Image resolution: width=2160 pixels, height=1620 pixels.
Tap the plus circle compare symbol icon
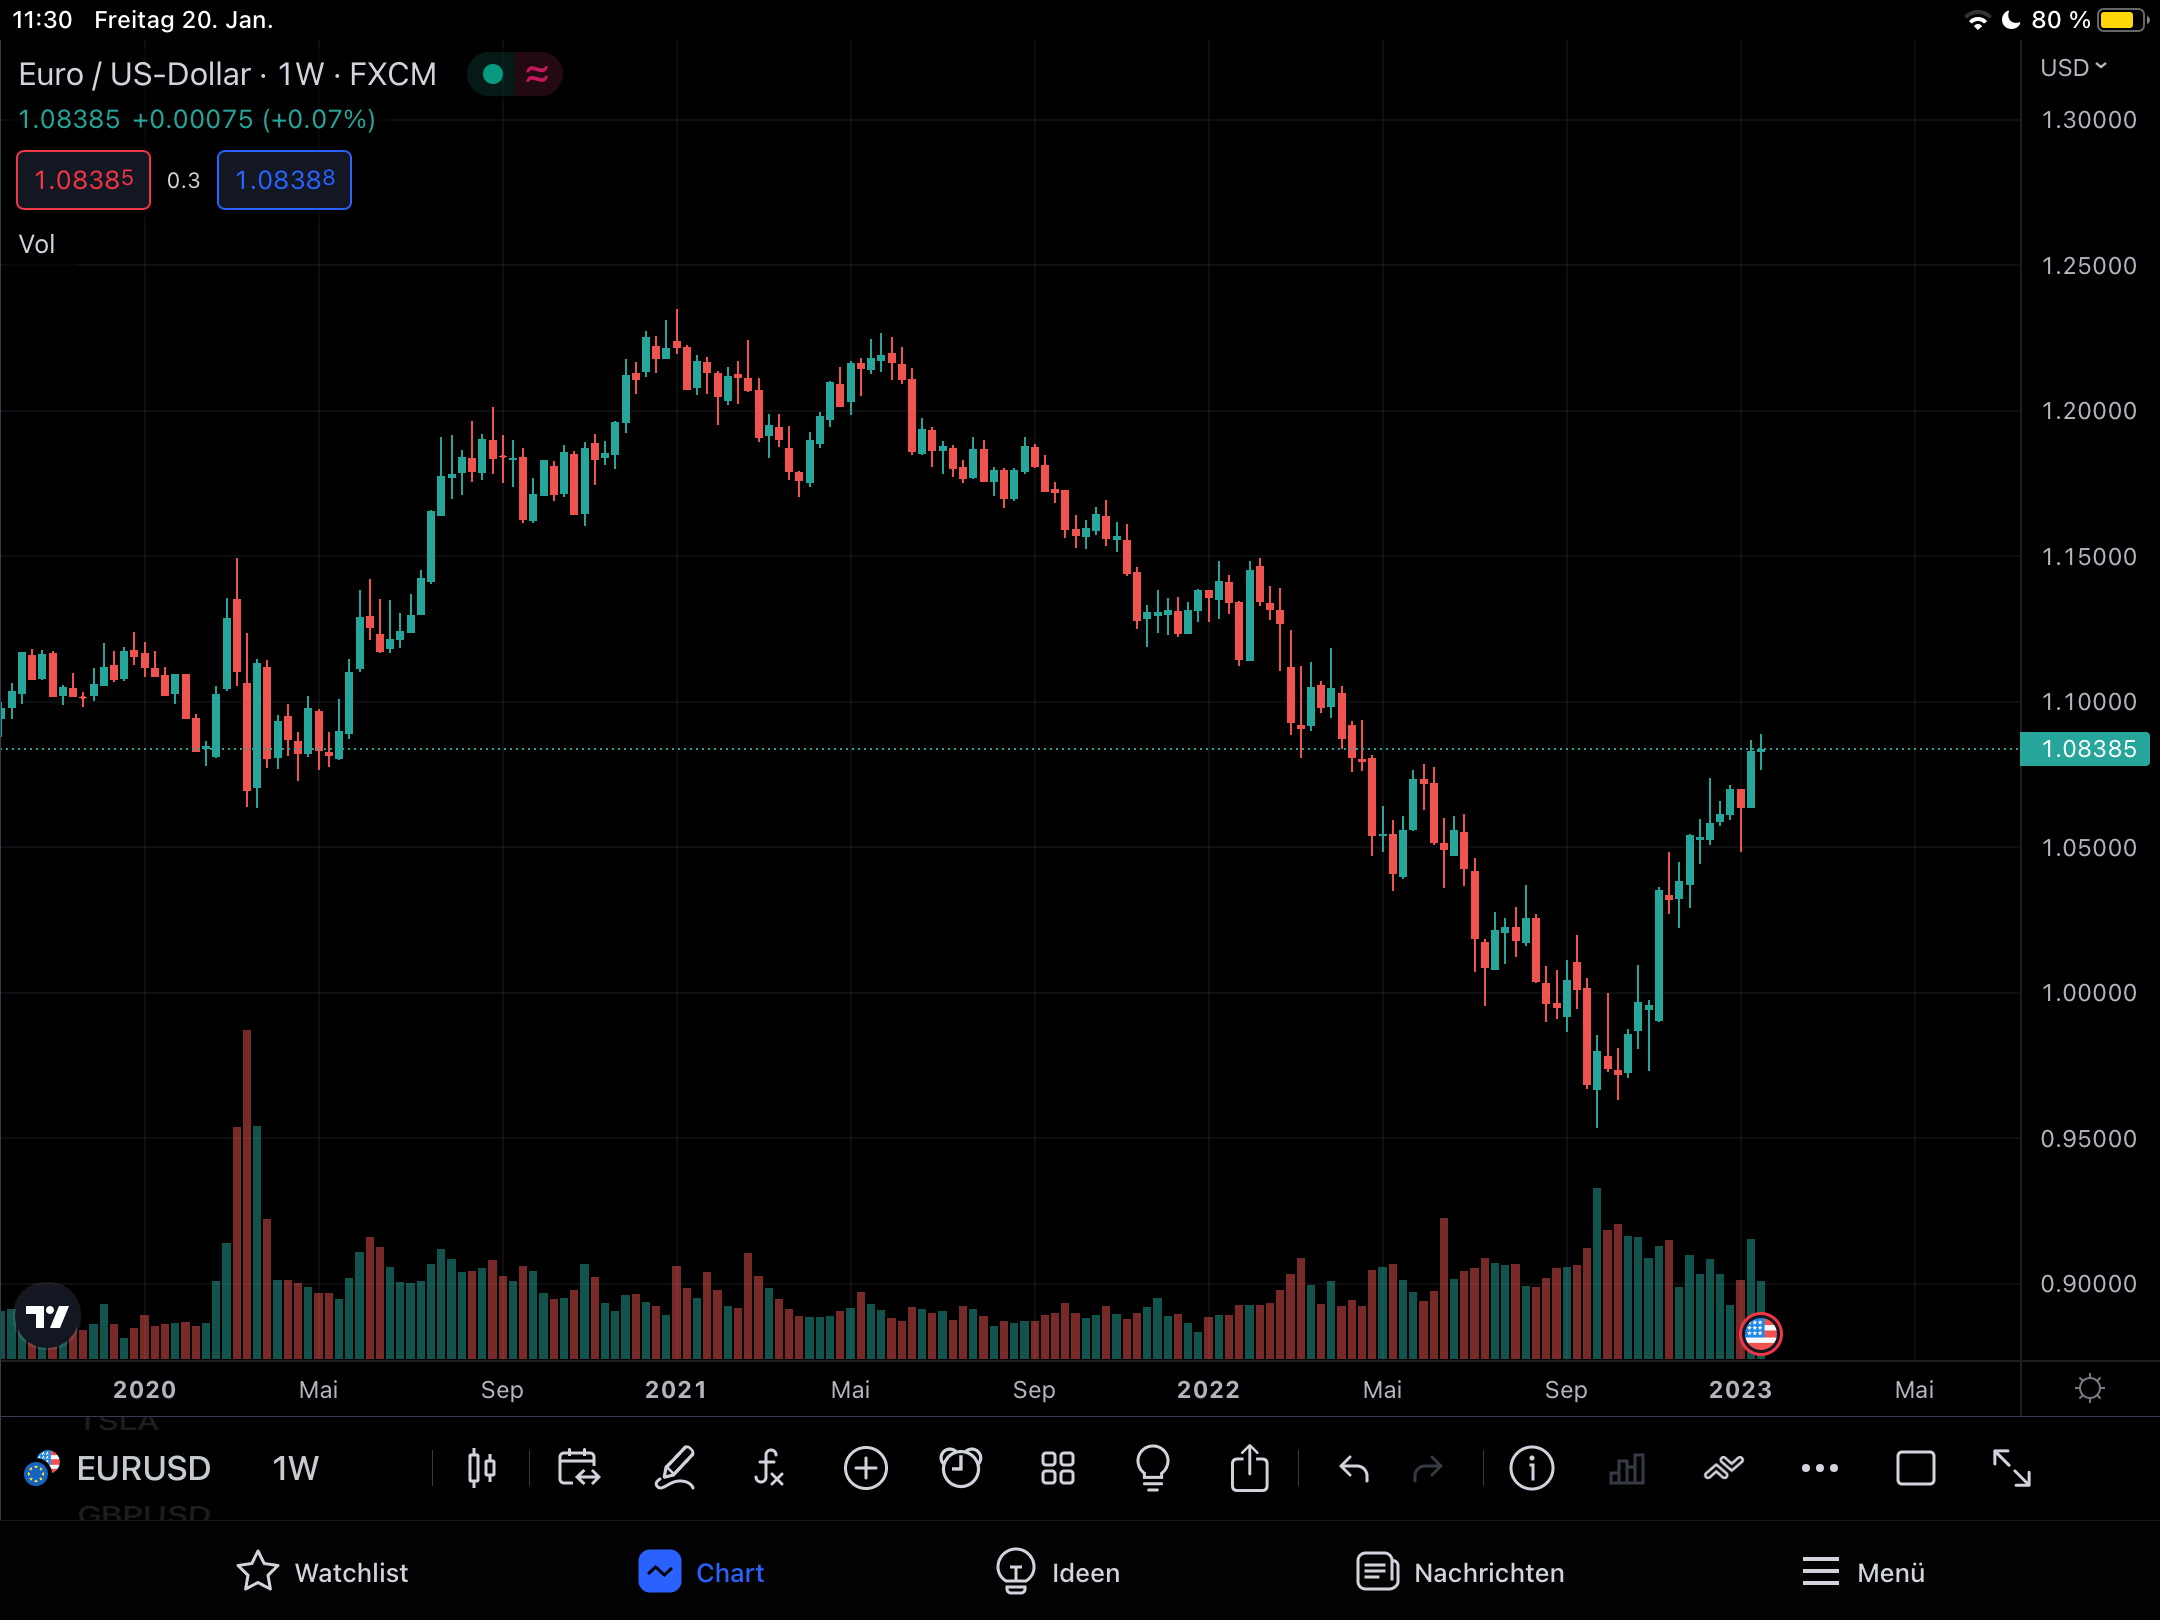click(x=865, y=1468)
